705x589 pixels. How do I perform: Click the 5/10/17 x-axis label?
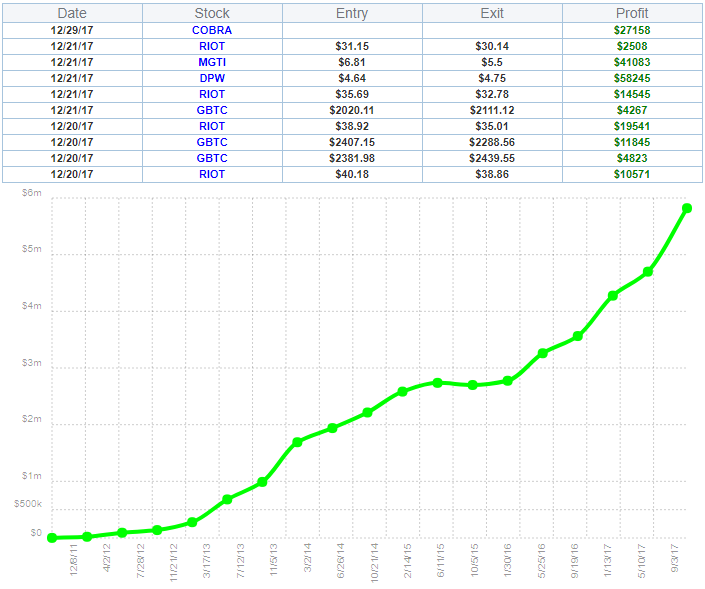tap(642, 561)
